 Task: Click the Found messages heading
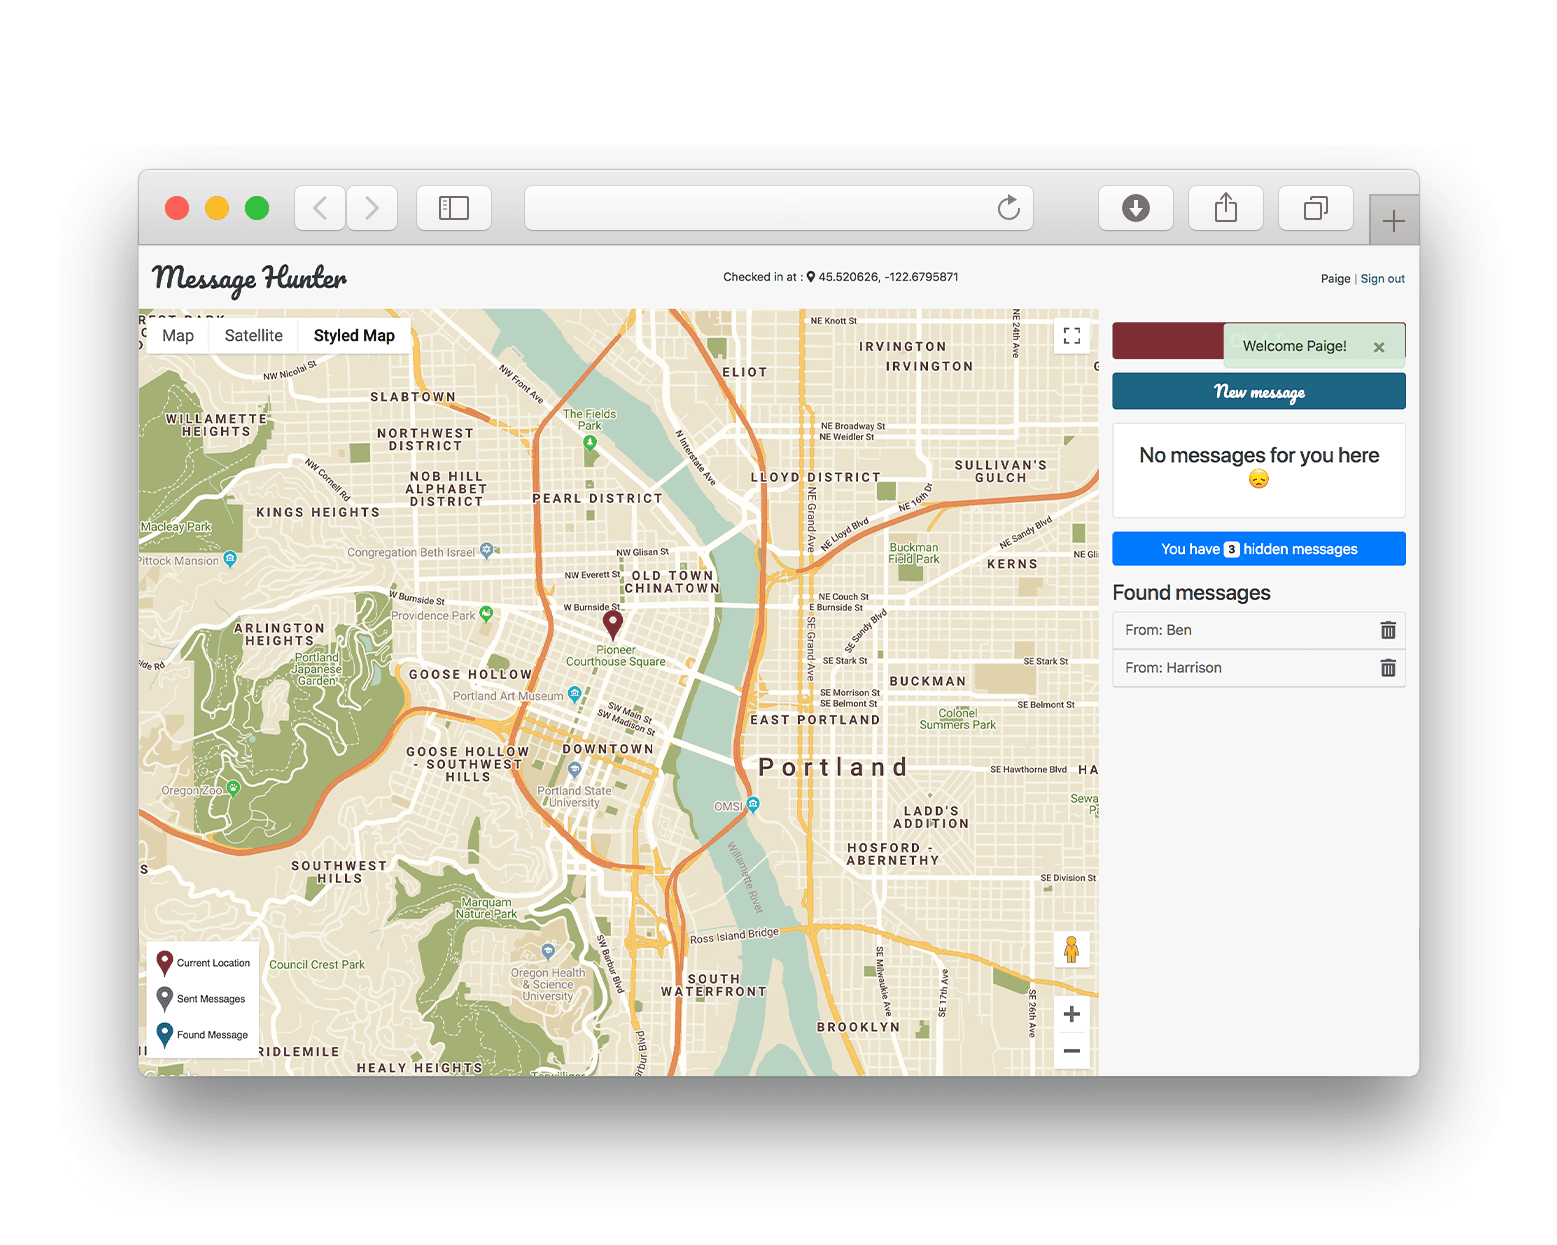coord(1191,593)
